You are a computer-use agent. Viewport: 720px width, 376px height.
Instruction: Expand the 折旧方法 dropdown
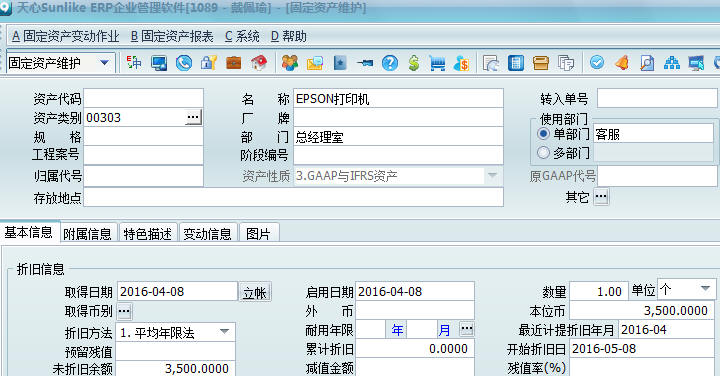tap(224, 332)
